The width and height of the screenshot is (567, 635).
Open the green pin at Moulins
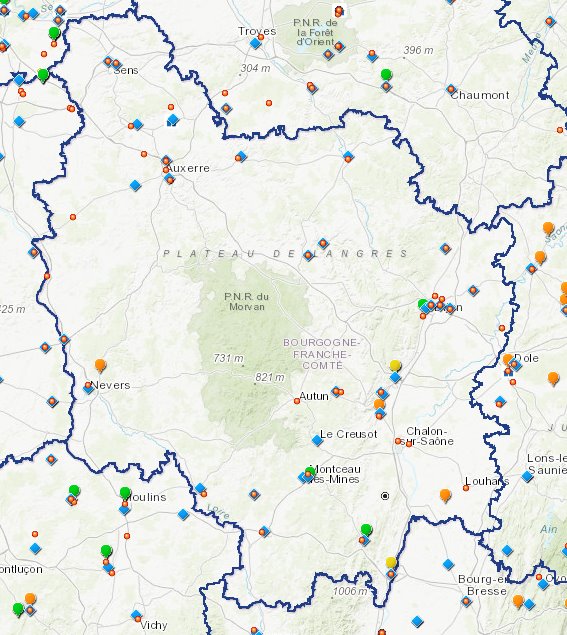pyautogui.click(x=125, y=493)
